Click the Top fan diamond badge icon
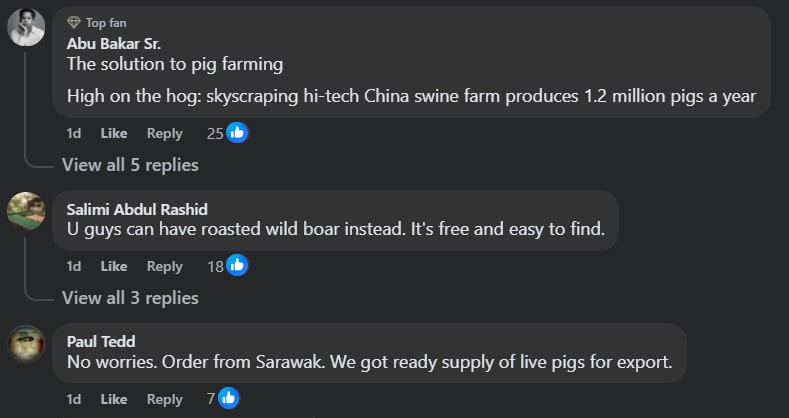Screen dimensions: 789x418 73,22
